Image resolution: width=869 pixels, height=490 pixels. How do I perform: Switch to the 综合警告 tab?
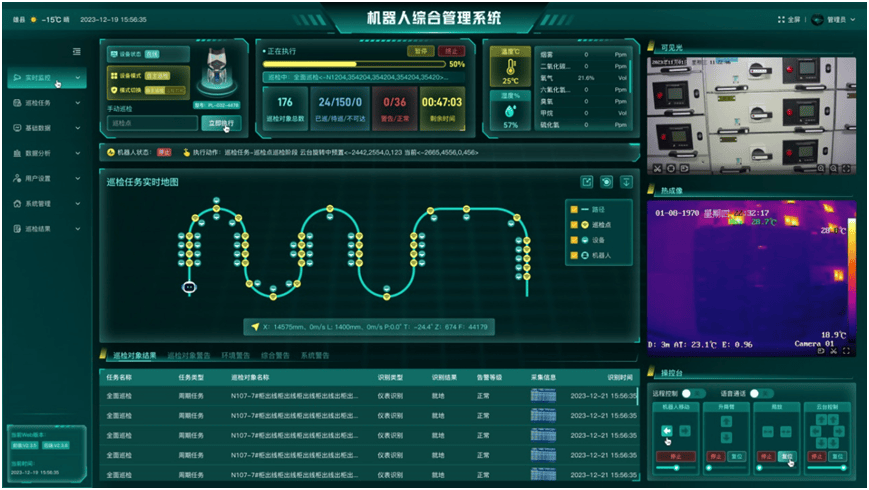(275, 356)
